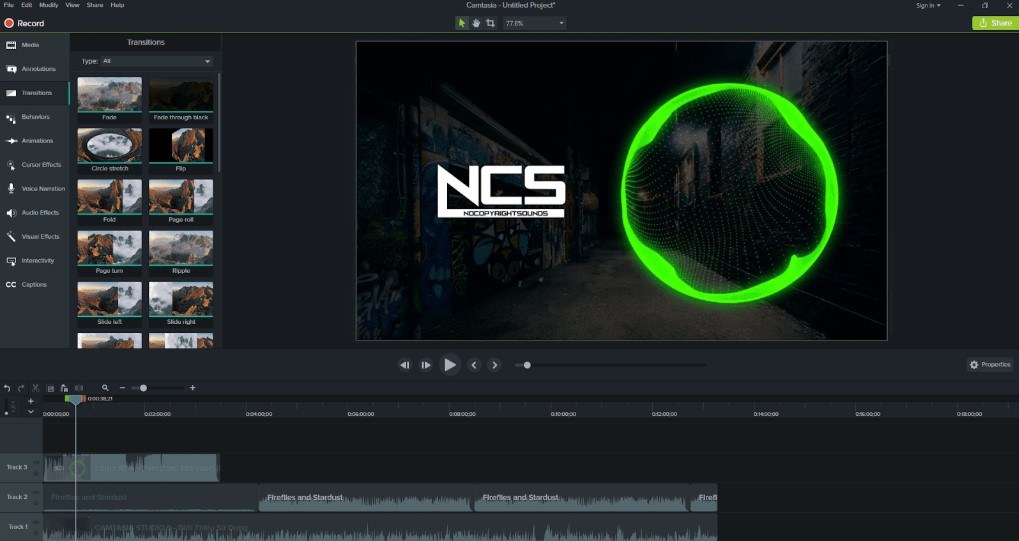Adjust the timeline zoom slider handle

[x=144, y=388]
